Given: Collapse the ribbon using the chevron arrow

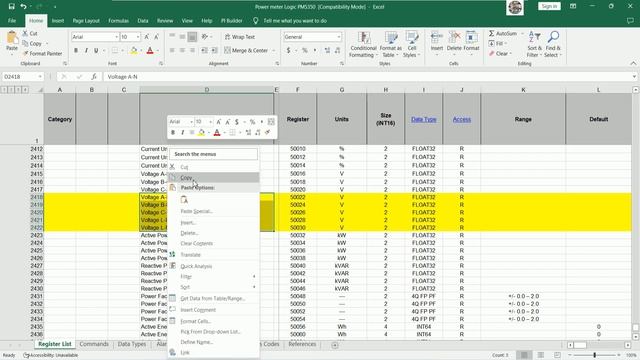Looking at the screenshot, I should [633, 63].
